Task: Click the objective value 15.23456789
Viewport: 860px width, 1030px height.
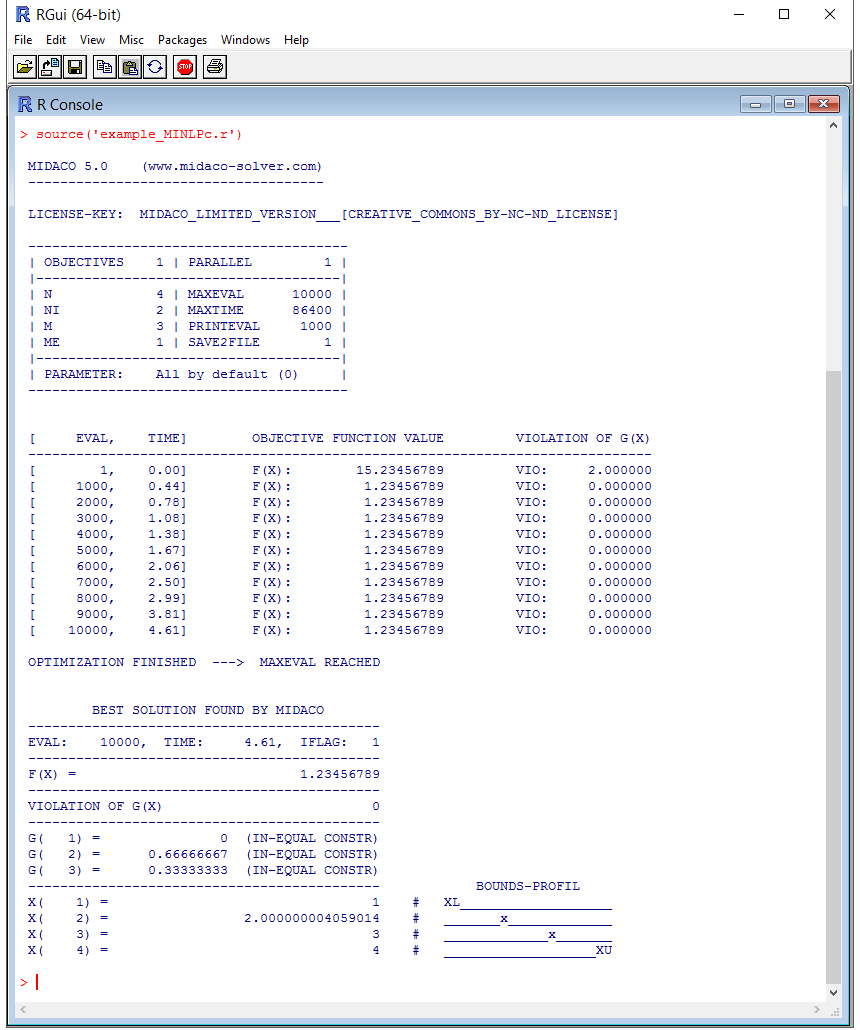Action: (x=400, y=470)
